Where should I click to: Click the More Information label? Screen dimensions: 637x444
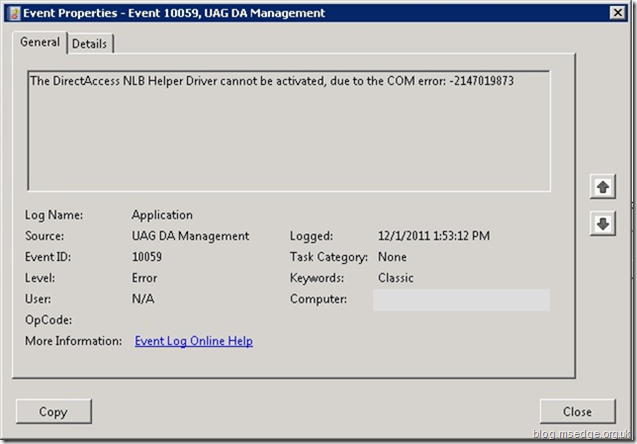74,341
